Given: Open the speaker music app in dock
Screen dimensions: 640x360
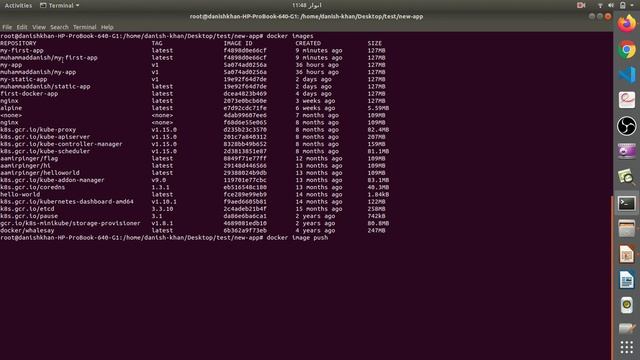Looking at the screenshot, I should coord(627,305).
